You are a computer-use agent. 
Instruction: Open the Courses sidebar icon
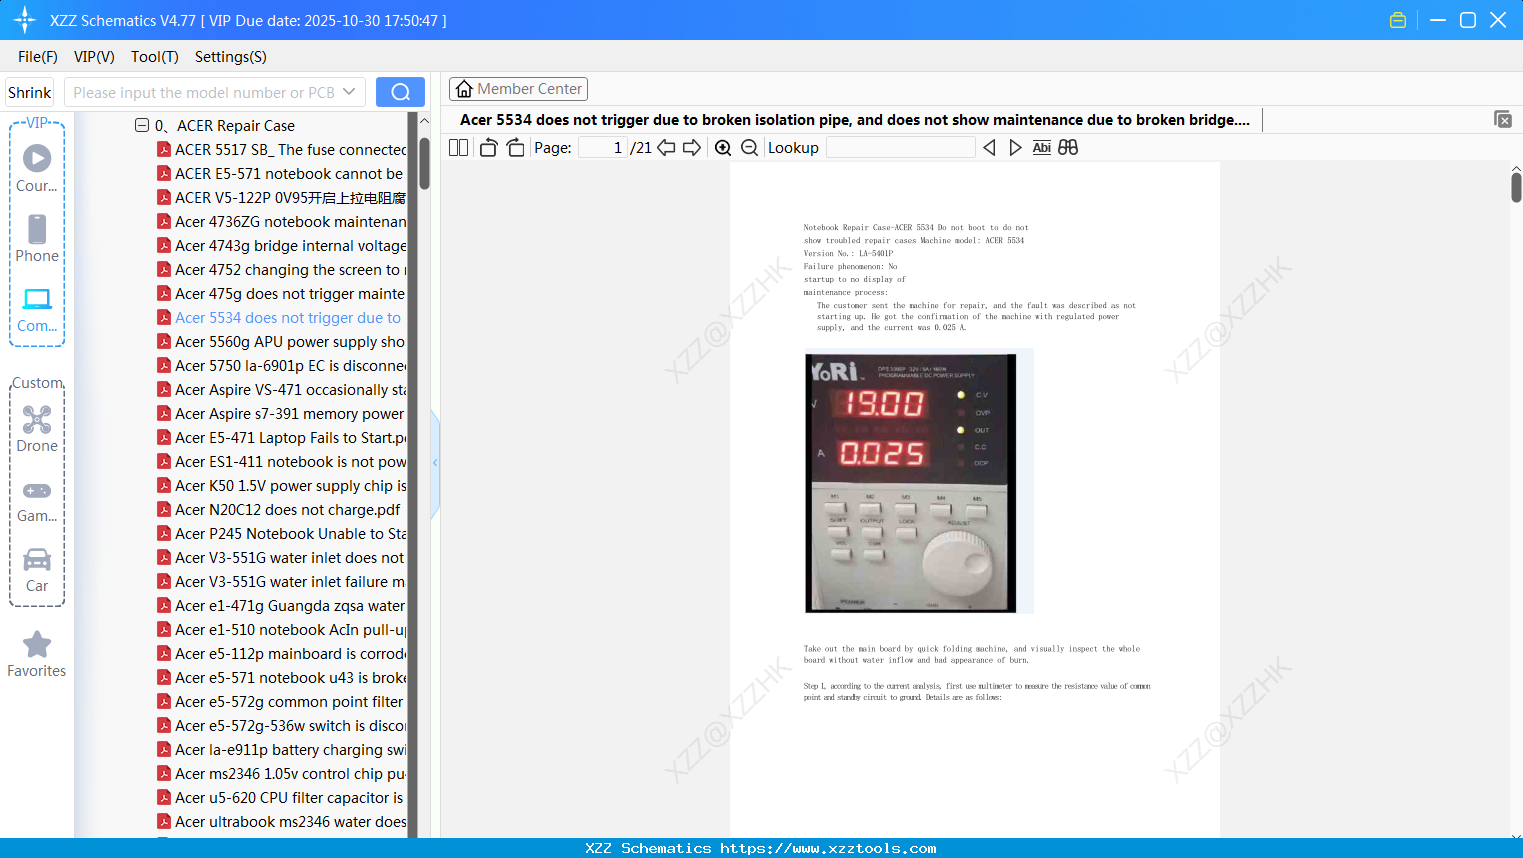[x=37, y=158]
